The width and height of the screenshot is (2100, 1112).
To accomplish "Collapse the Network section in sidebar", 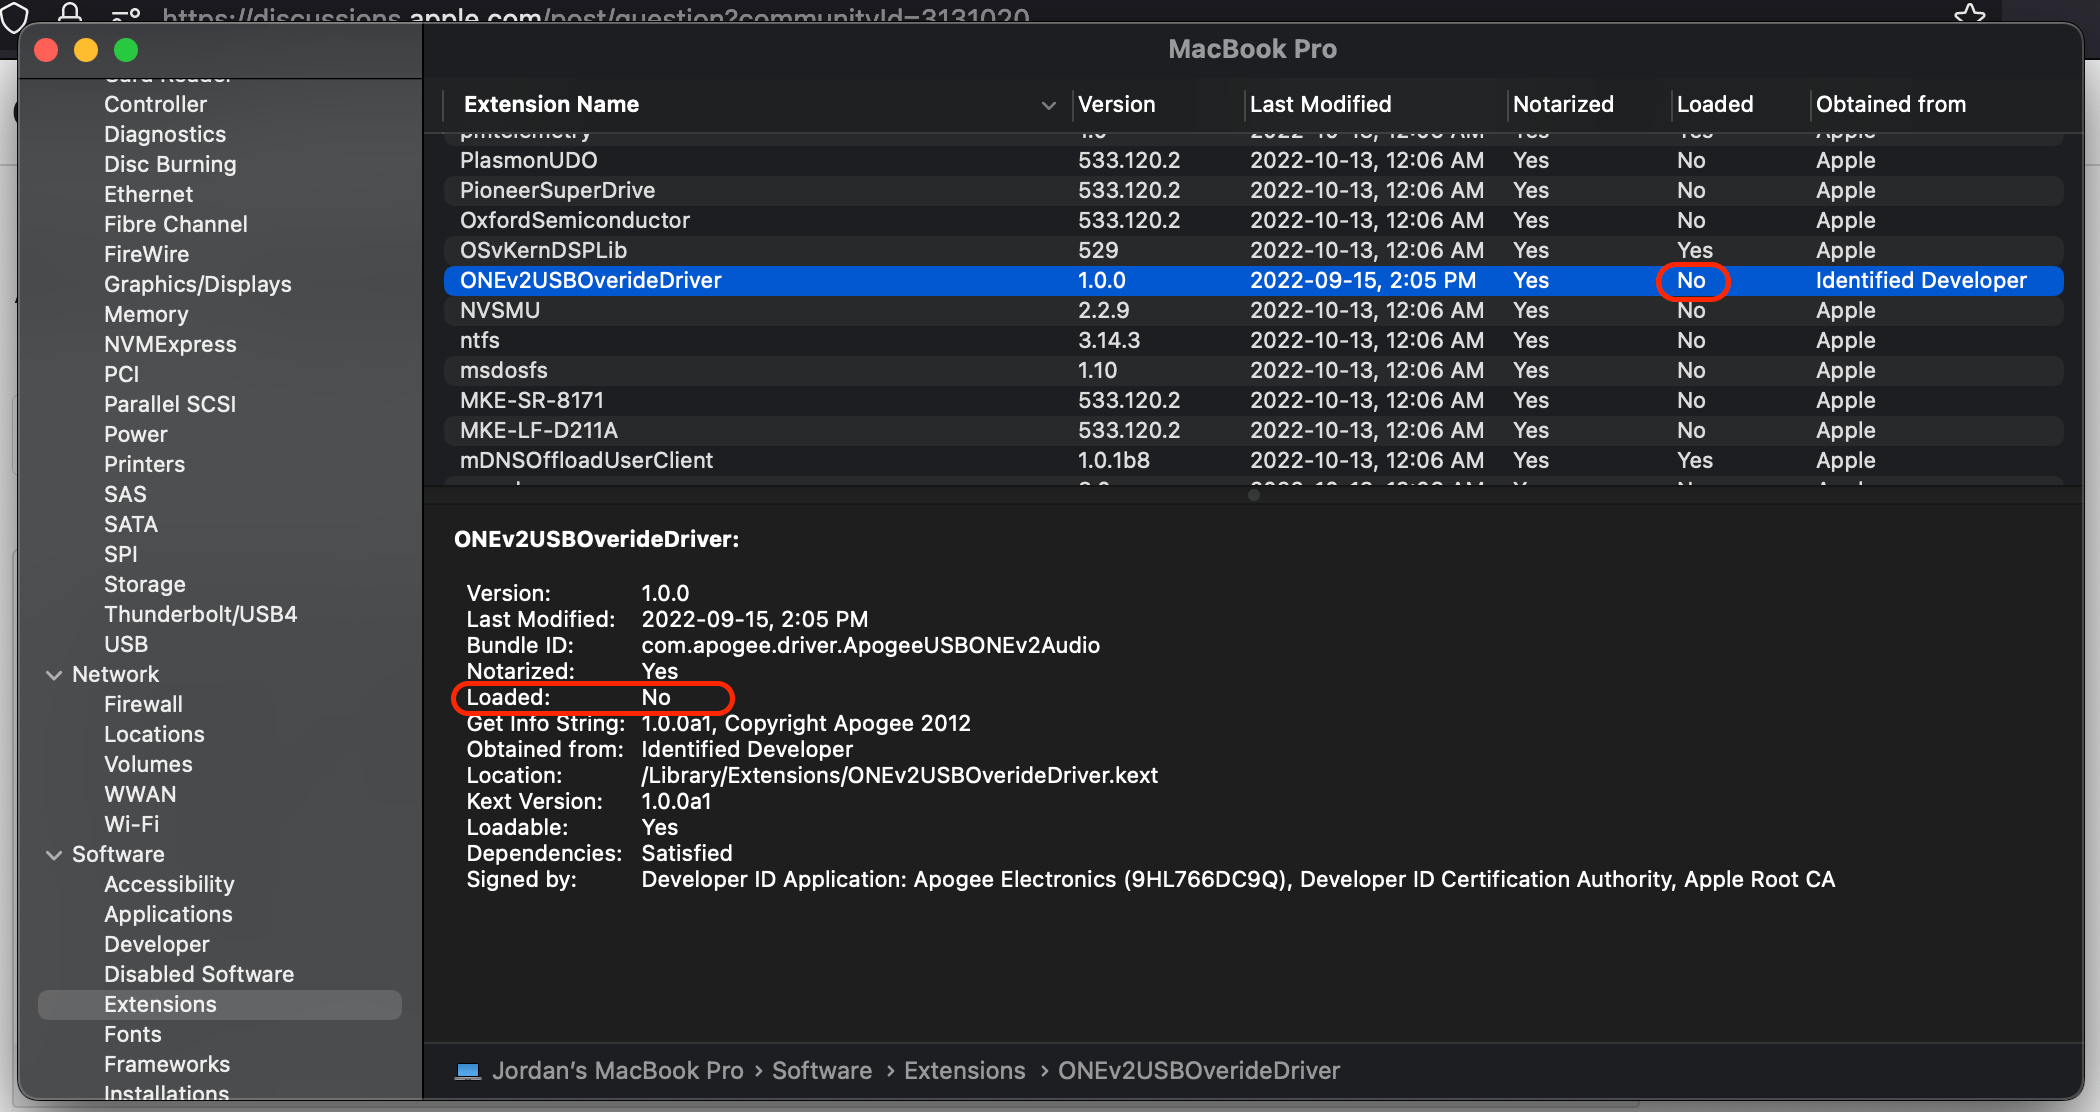I will click(54, 675).
